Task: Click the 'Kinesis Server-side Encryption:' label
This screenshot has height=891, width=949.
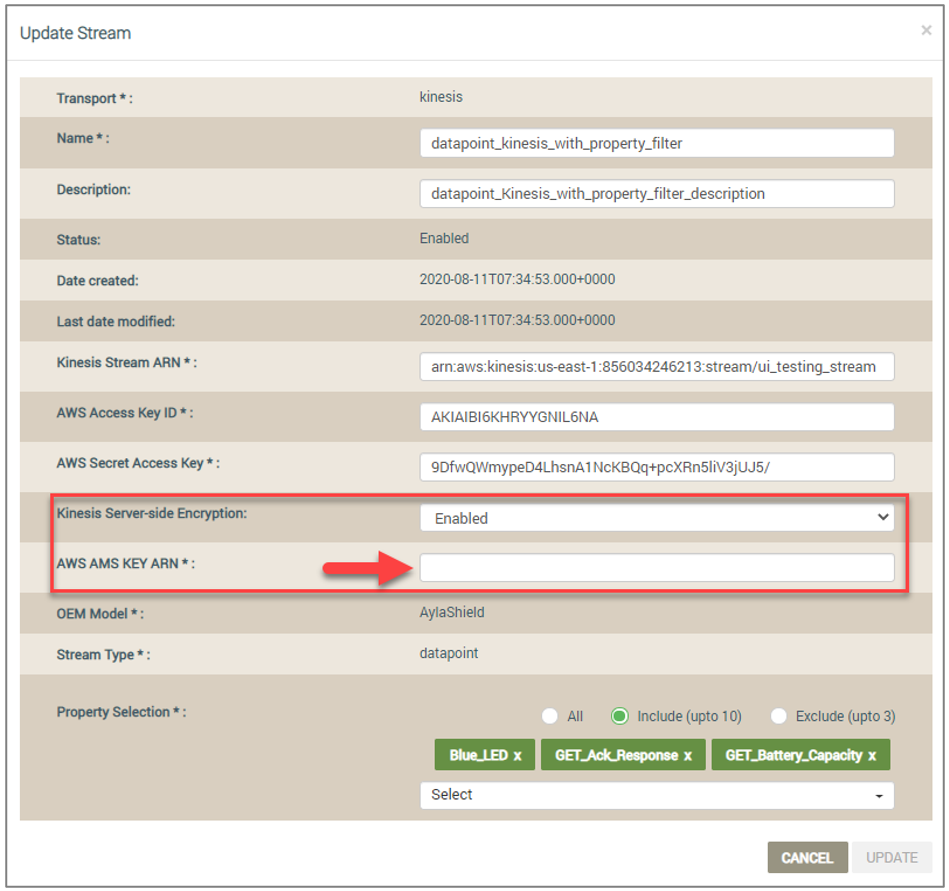Action: [x=152, y=513]
